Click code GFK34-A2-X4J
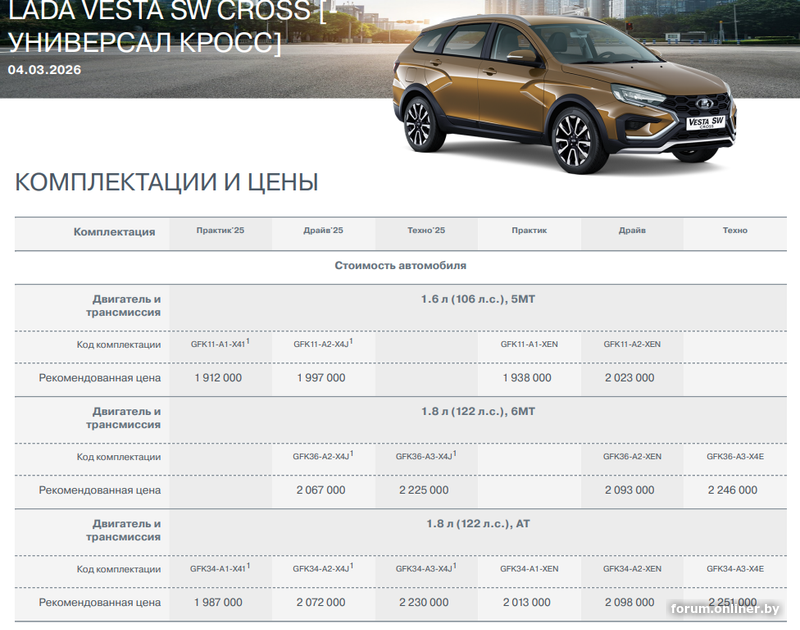Image resolution: width=800 pixels, height=630 pixels. pyautogui.click(x=323, y=568)
